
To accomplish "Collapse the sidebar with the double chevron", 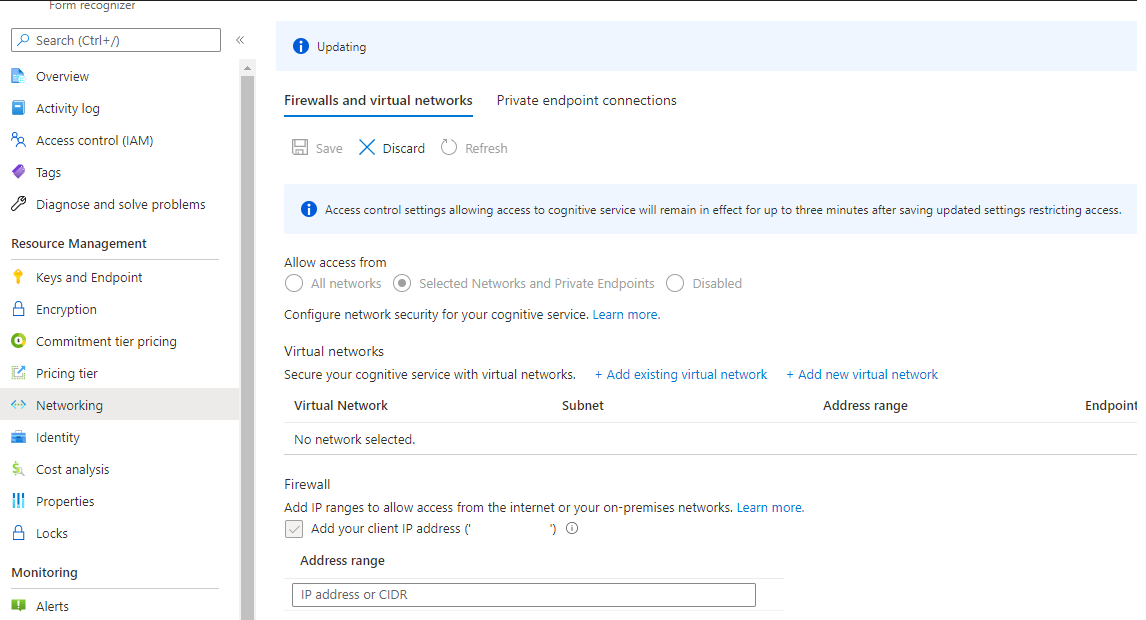I will click(x=240, y=40).
